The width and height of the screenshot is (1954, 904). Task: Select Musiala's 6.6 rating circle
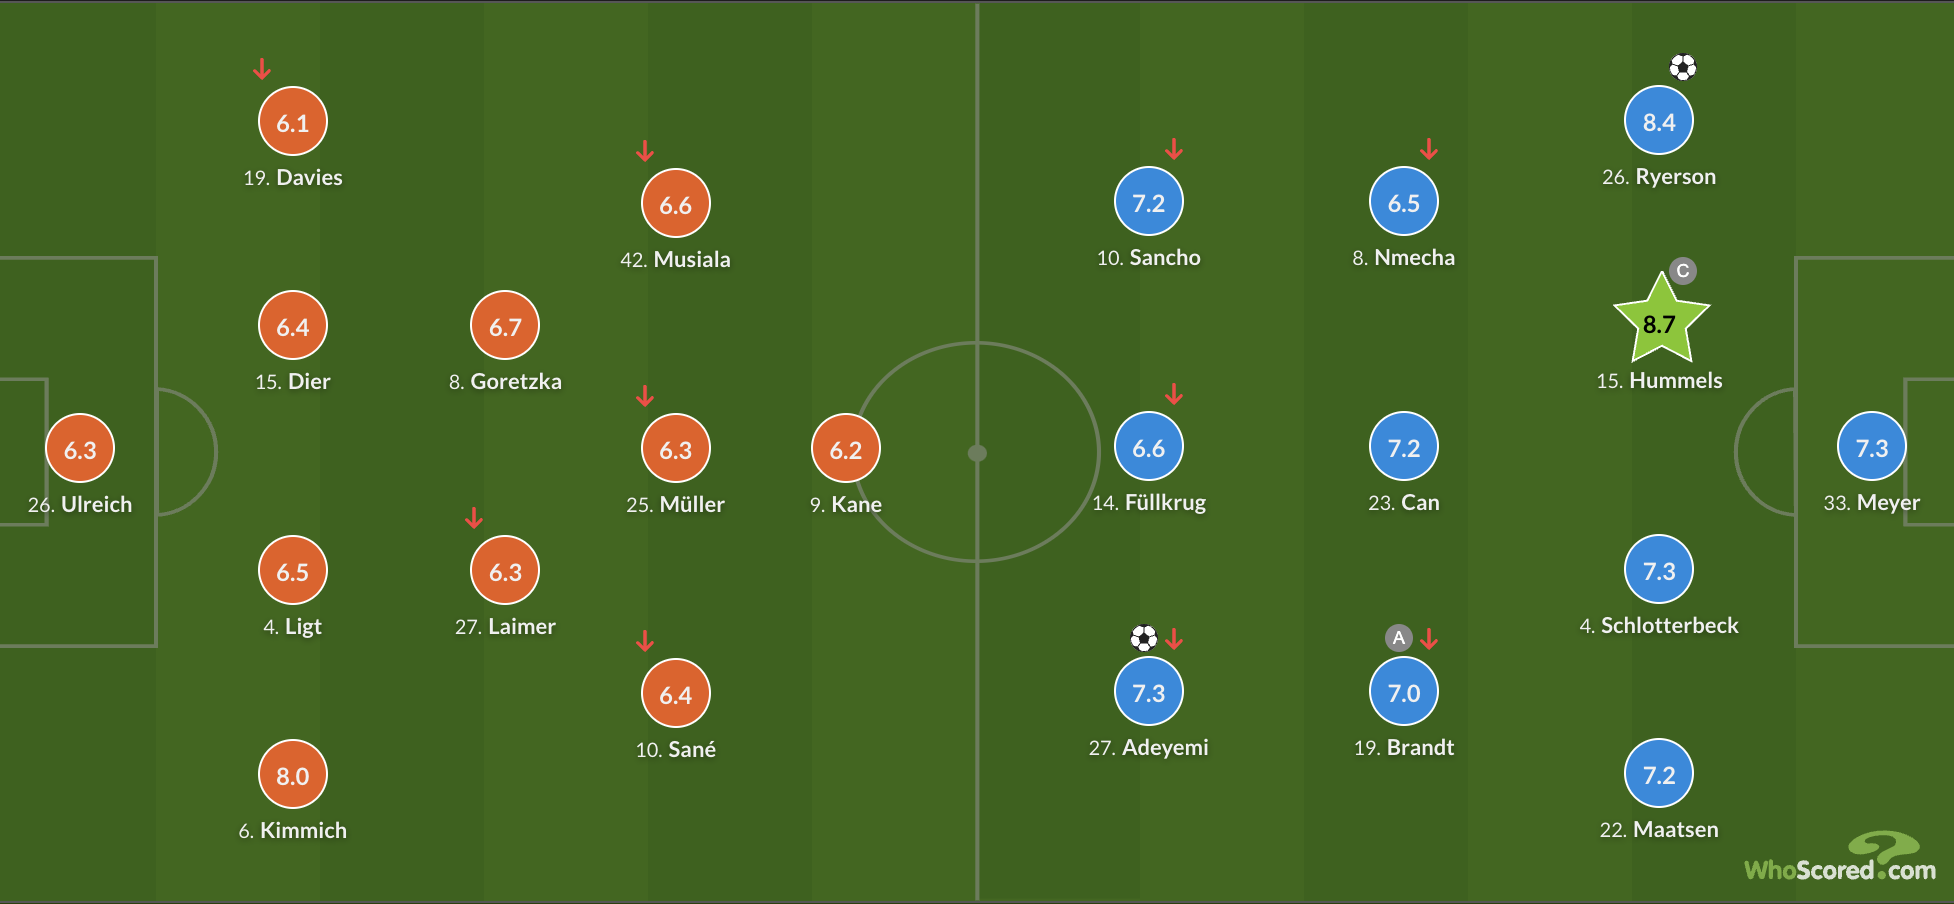tap(676, 203)
